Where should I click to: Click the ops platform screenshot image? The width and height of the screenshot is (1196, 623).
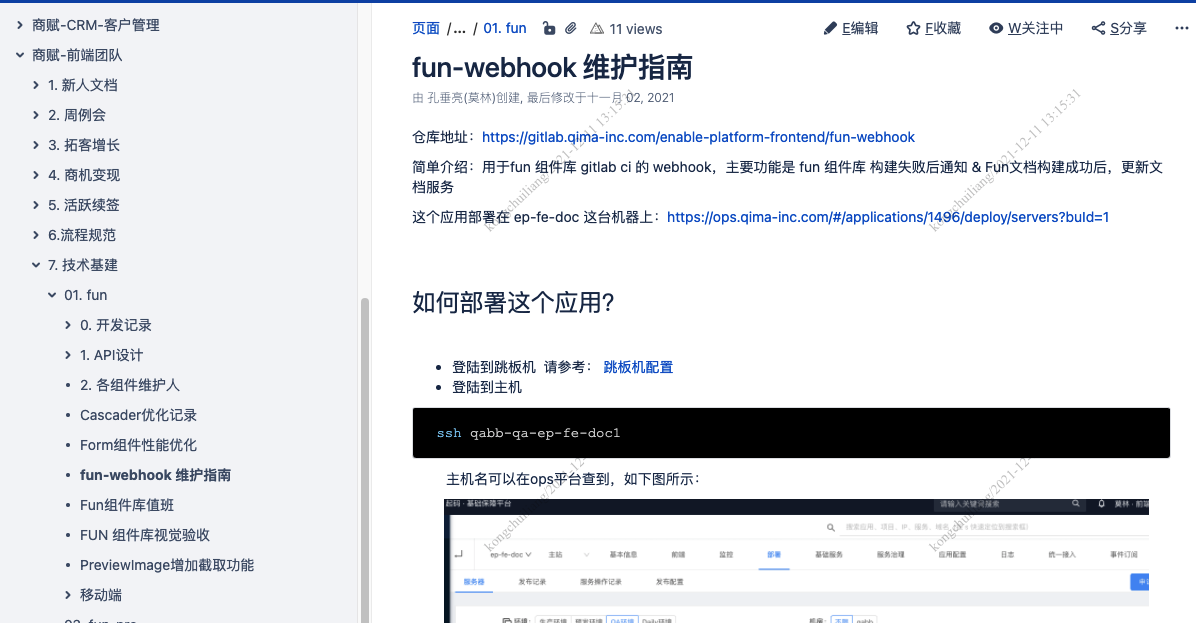point(796,561)
